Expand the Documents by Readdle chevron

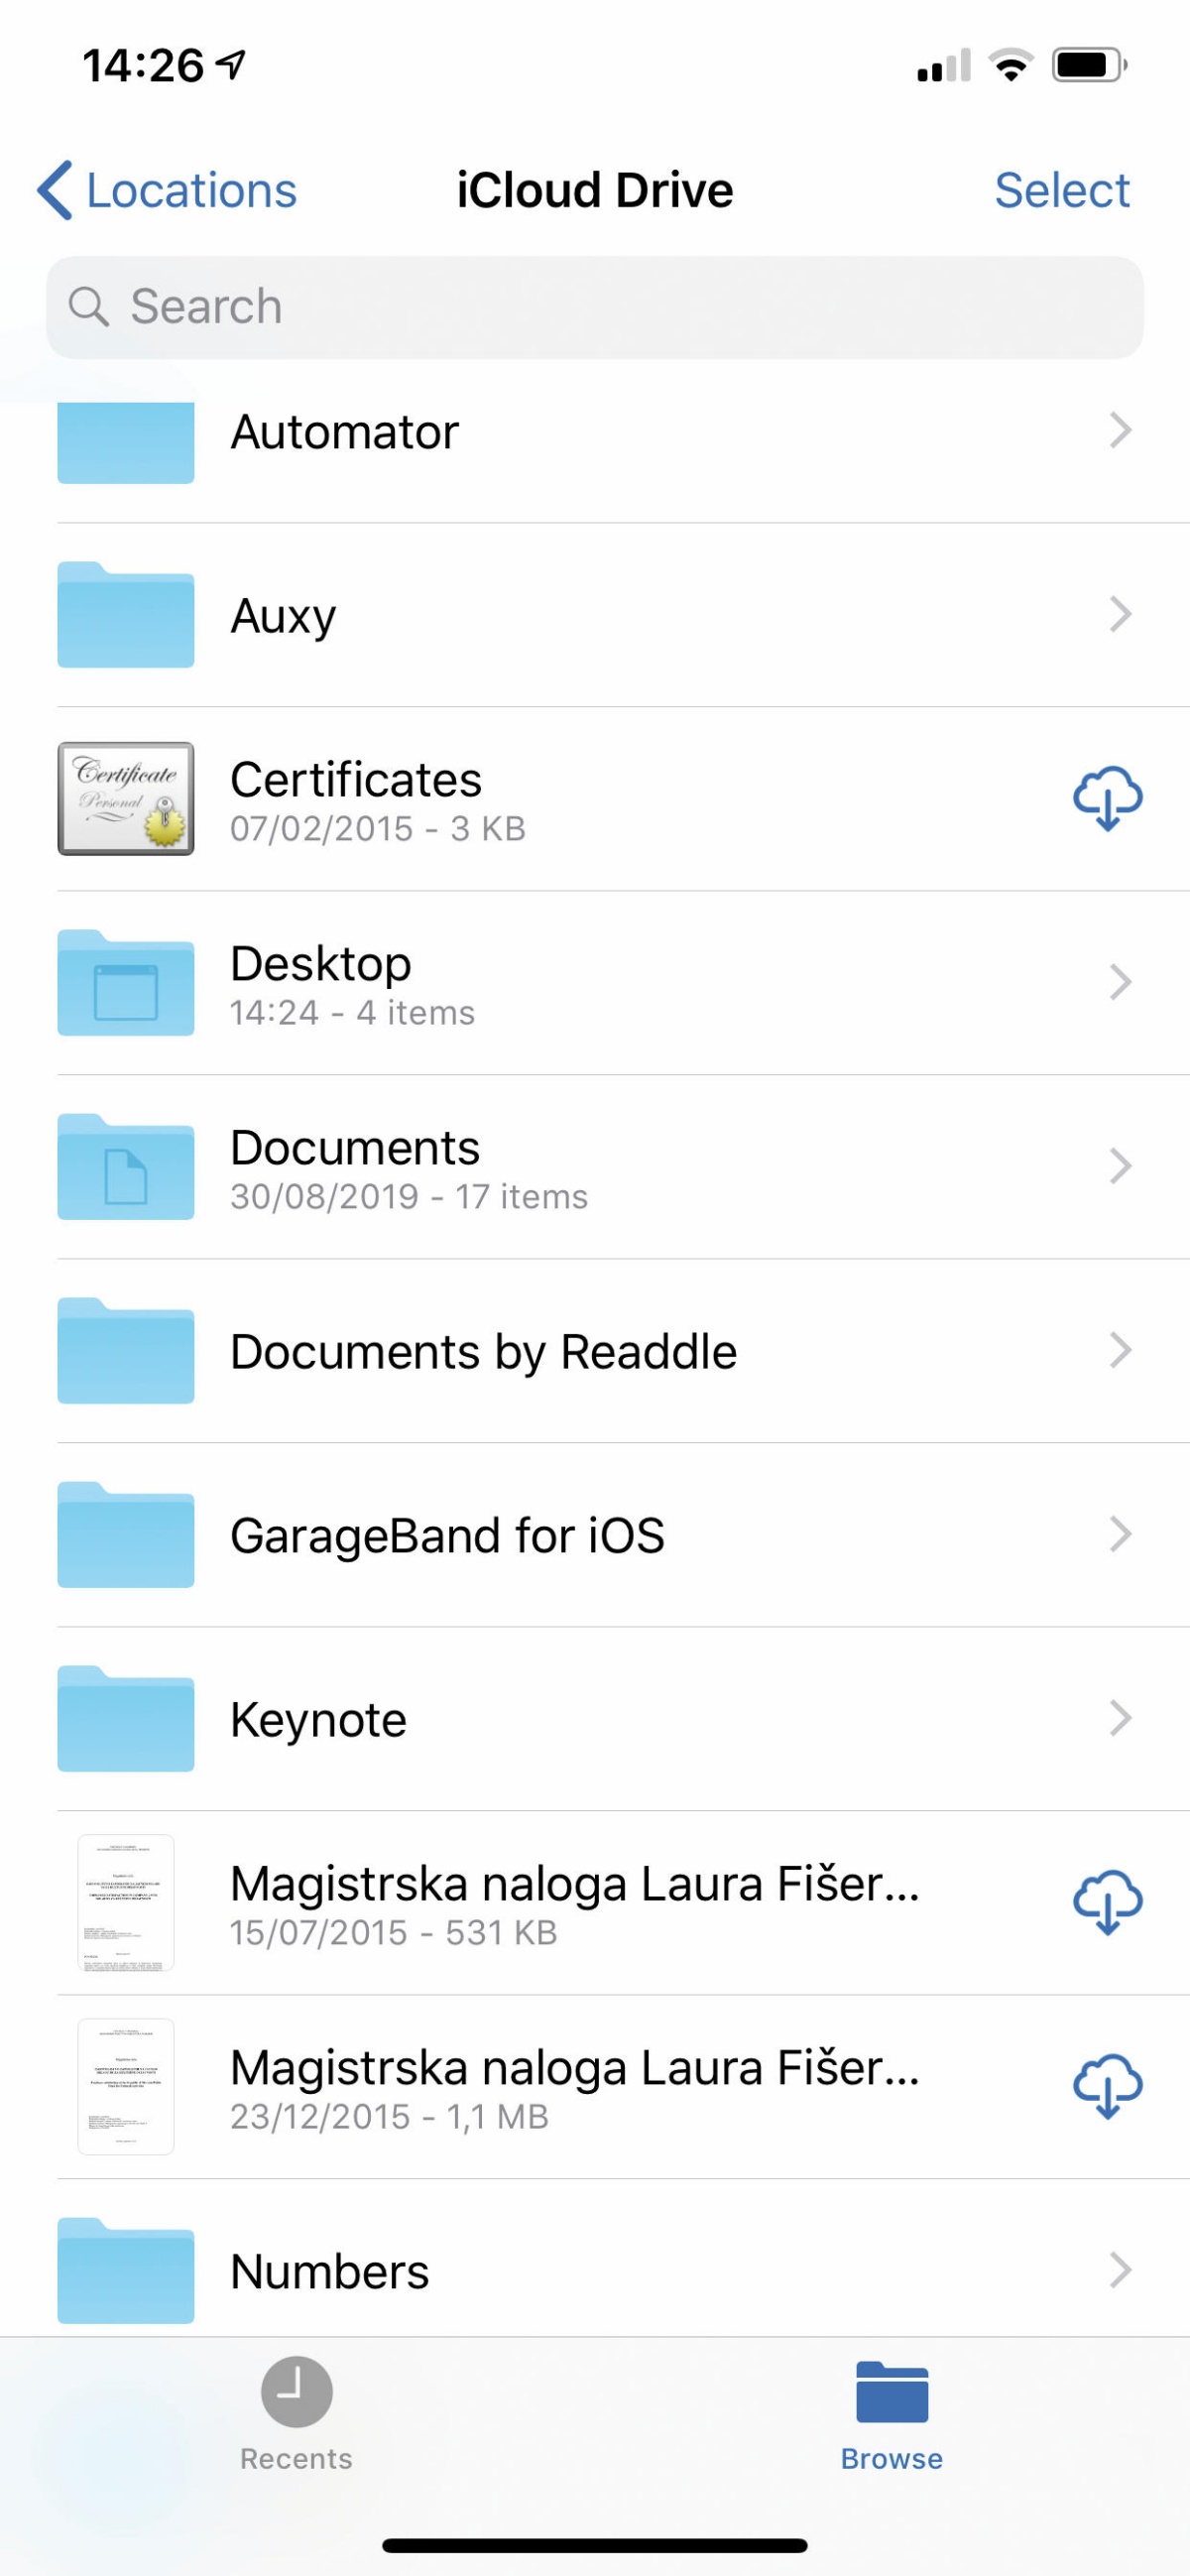[1121, 1350]
